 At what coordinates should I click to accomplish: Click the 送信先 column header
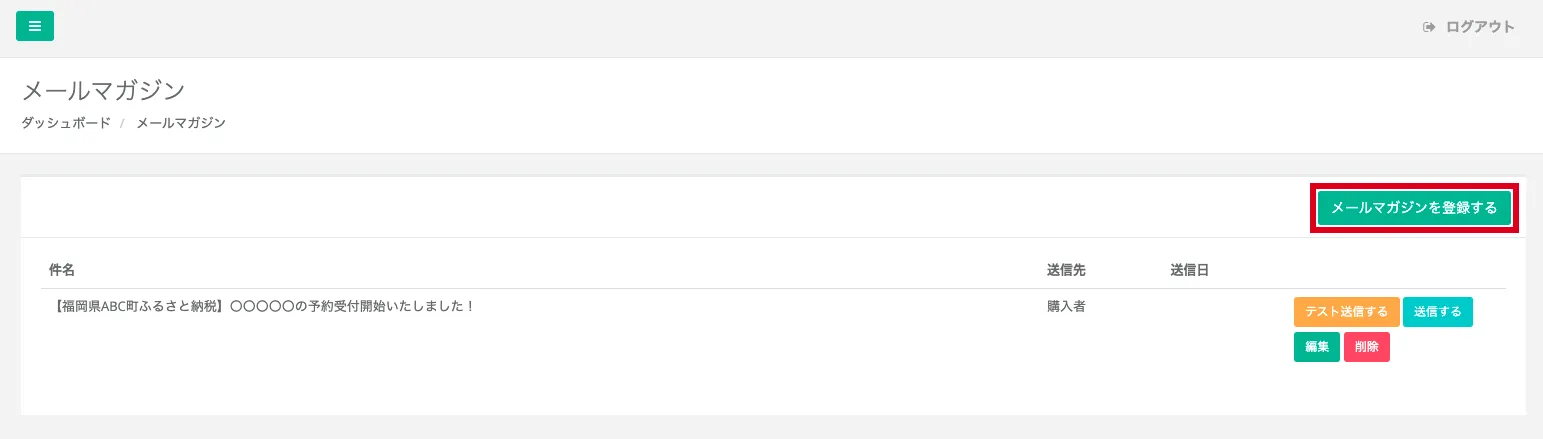tap(1066, 270)
